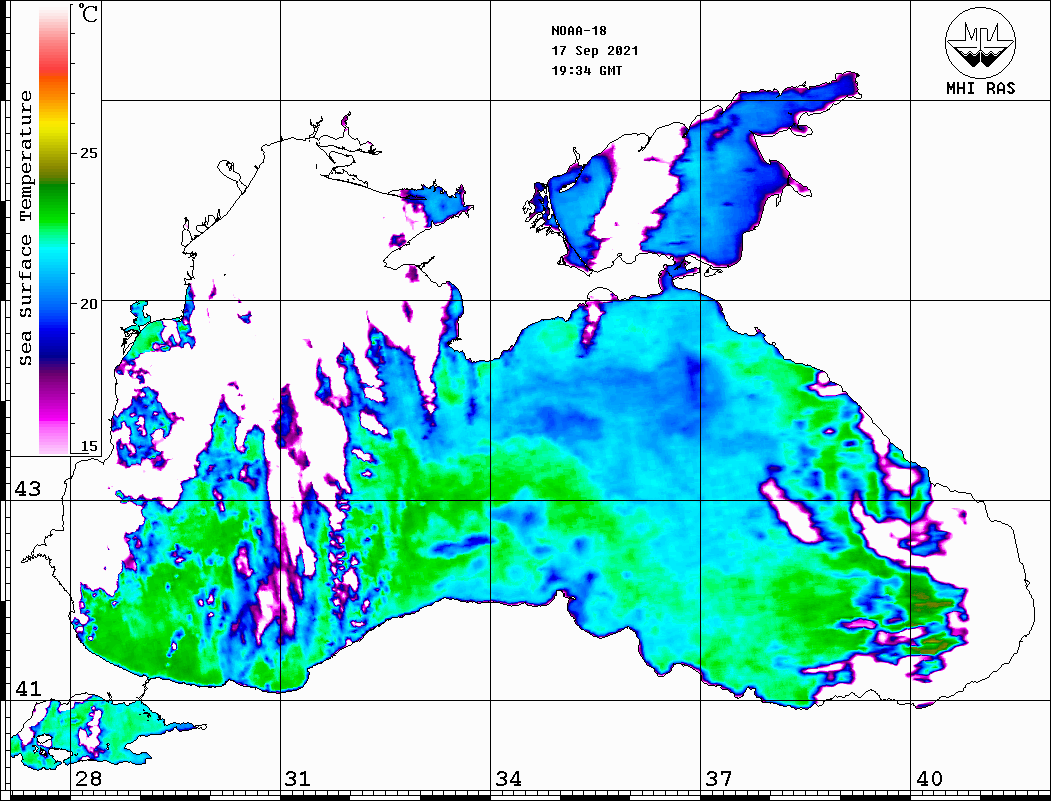1051x801 pixels.
Task: Click longitude label 34
Action: click(x=508, y=778)
